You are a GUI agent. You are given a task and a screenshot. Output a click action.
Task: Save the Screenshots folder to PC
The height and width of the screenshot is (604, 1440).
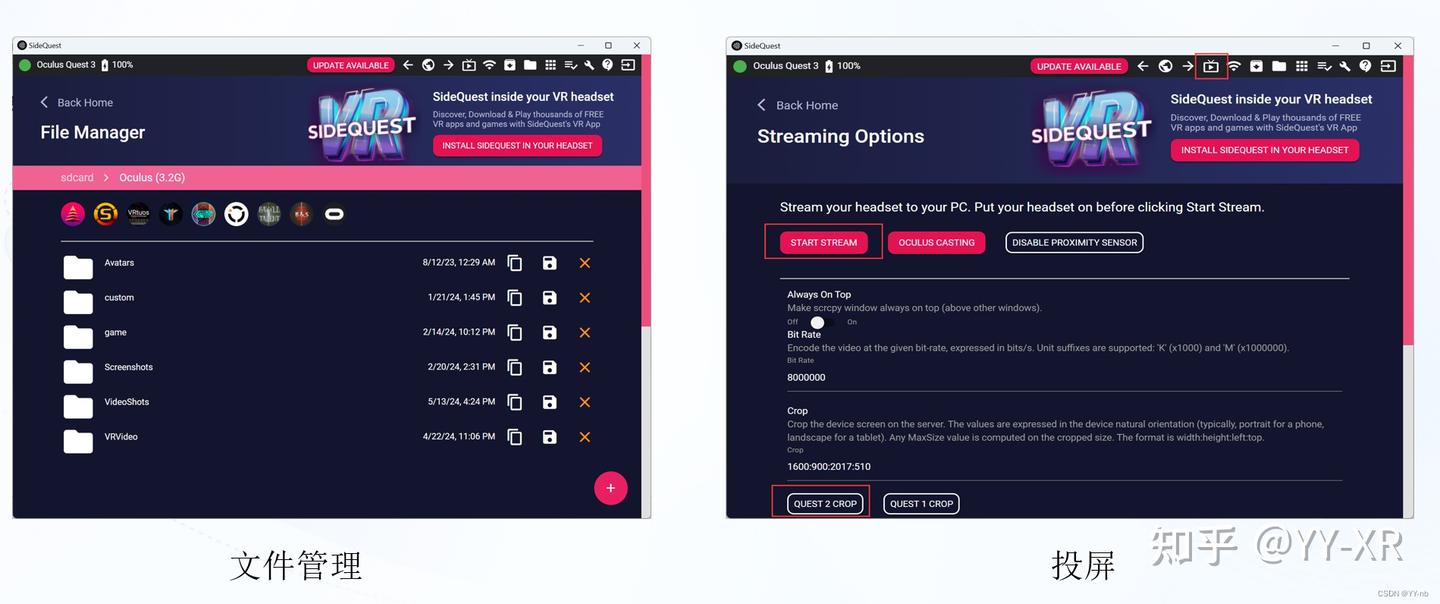549,367
